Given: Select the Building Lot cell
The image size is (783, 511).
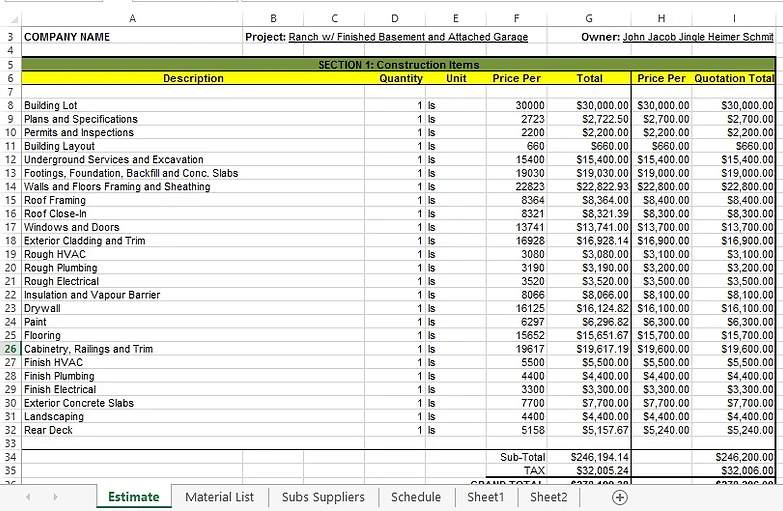Looking at the screenshot, I should [x=193, y=105].
